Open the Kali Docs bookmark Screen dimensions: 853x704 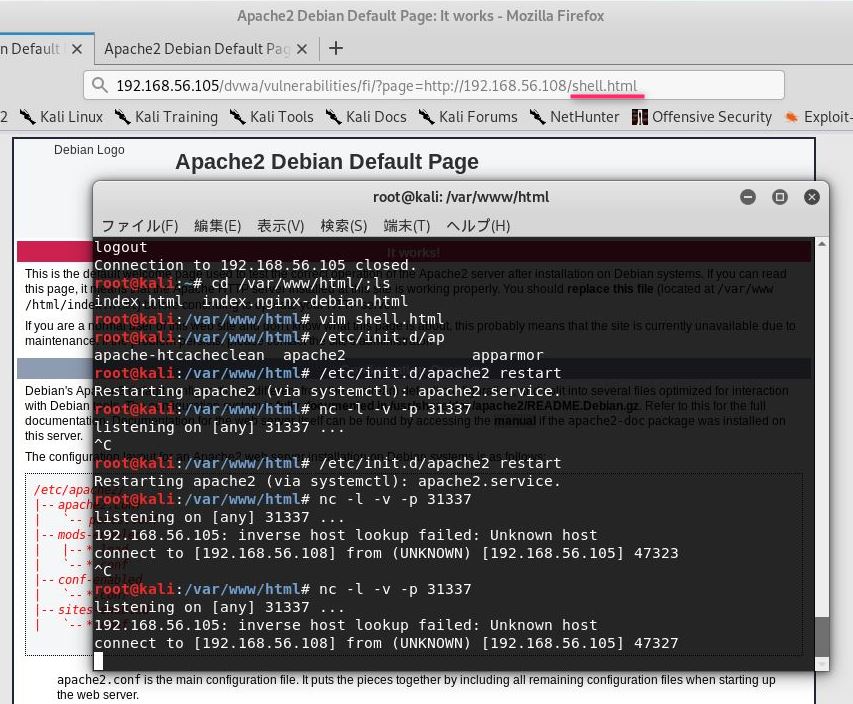tap(366, 117)
